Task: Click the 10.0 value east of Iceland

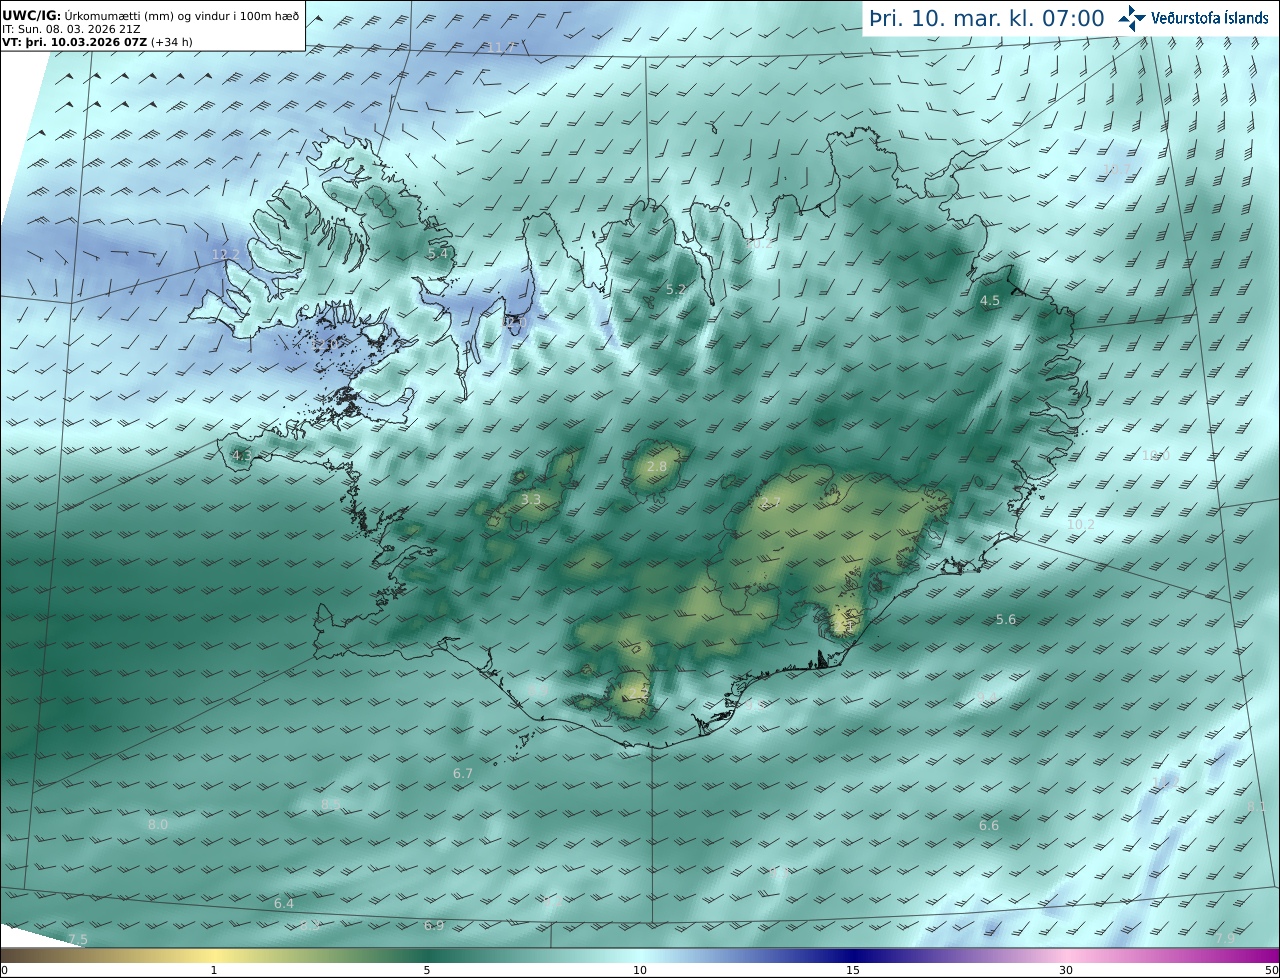Action: point(1155,456)
